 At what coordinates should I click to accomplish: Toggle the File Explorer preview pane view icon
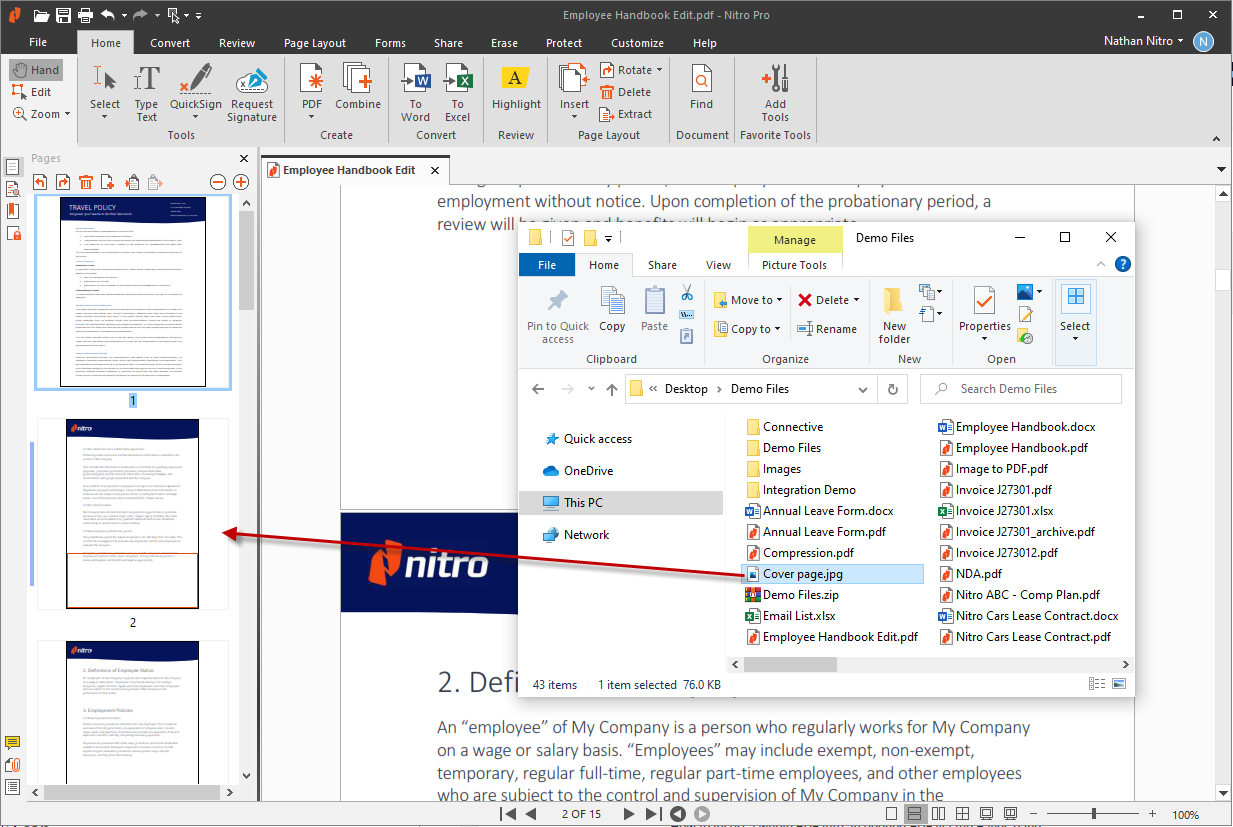pos(1118,684)
